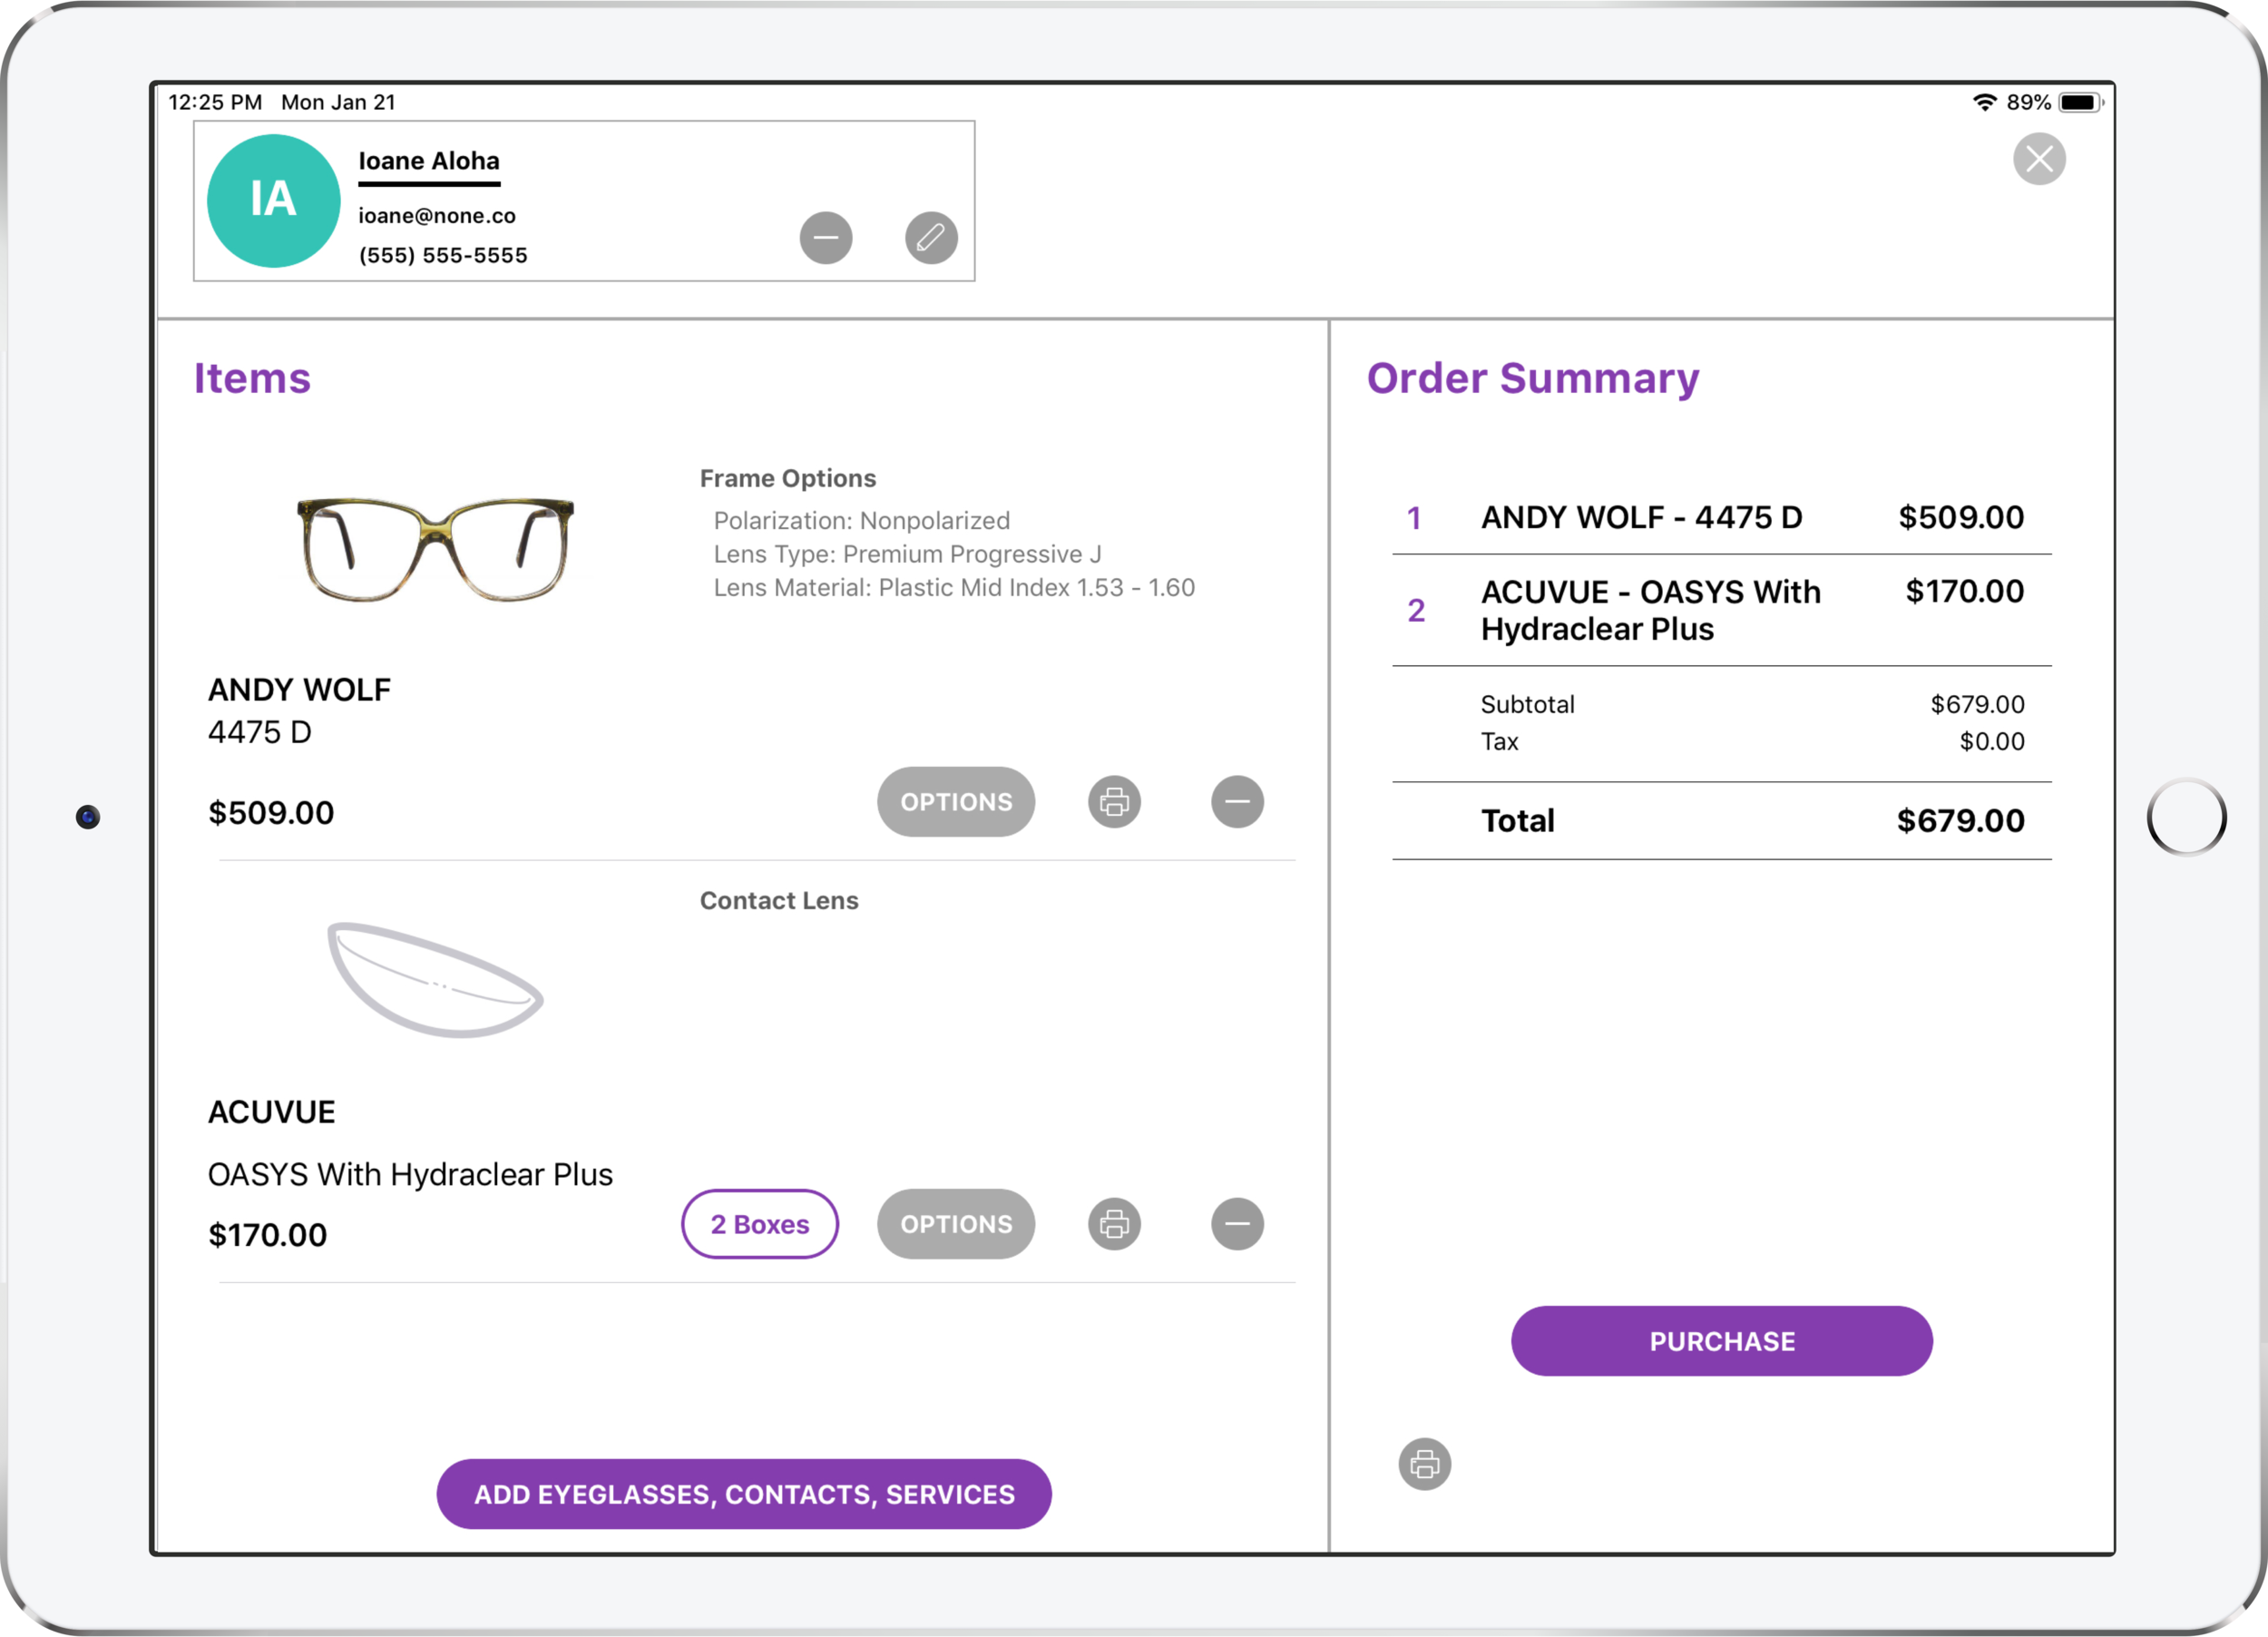
Task: Open OPTIONS for ANDY WOLF frame
Action: 956,802
